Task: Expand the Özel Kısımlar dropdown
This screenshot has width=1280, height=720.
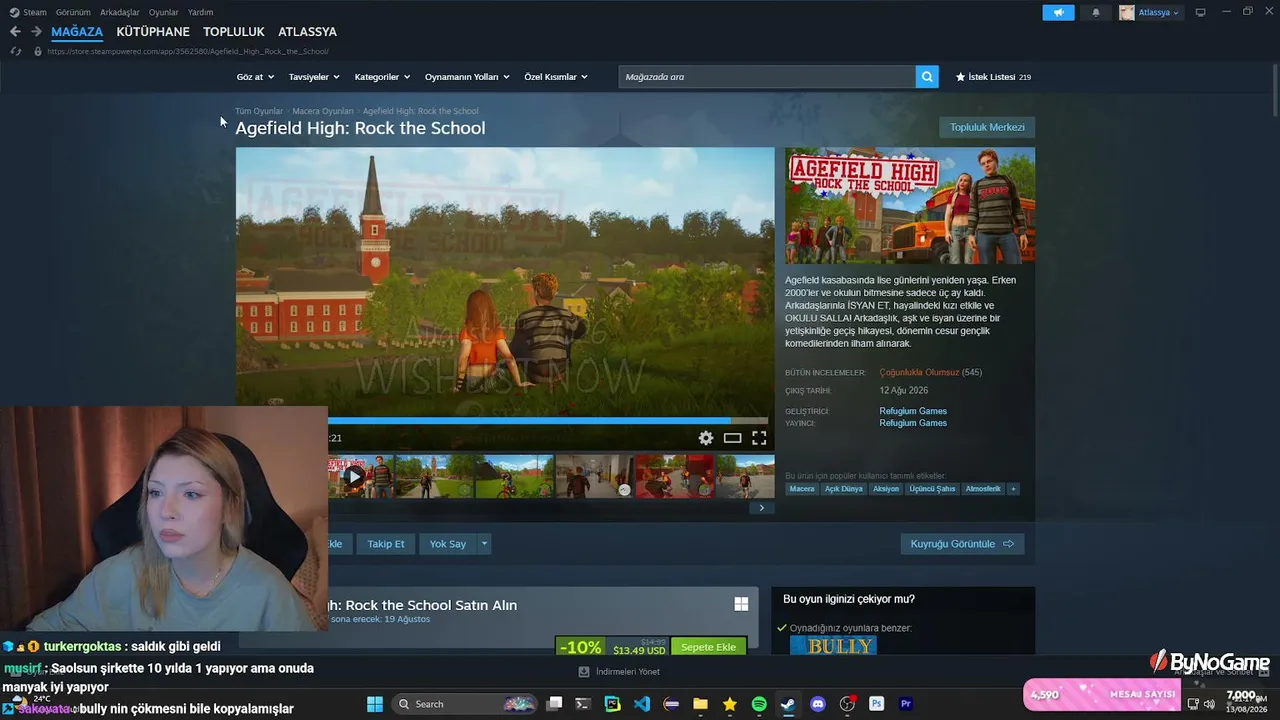Action: pos(556,77)
